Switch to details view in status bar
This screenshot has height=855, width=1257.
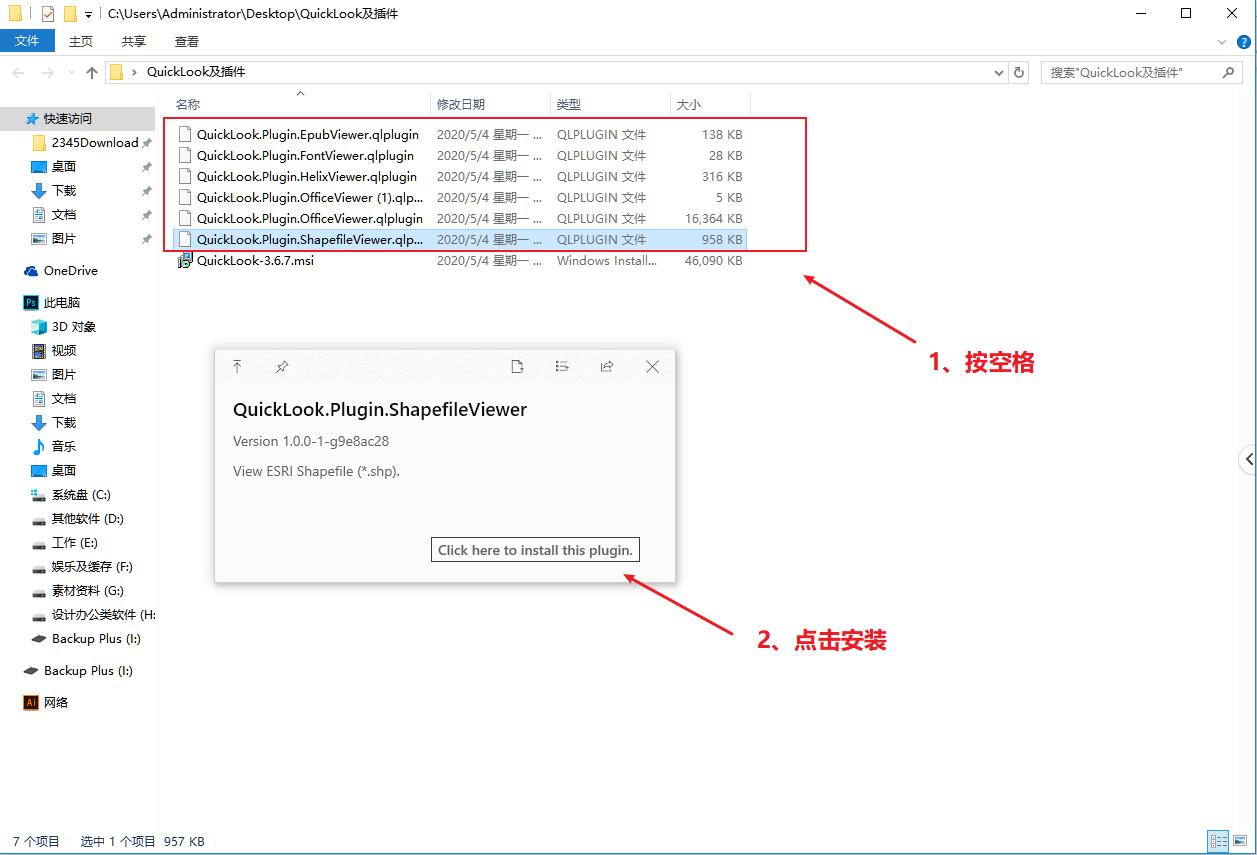tap(1218, 841)
